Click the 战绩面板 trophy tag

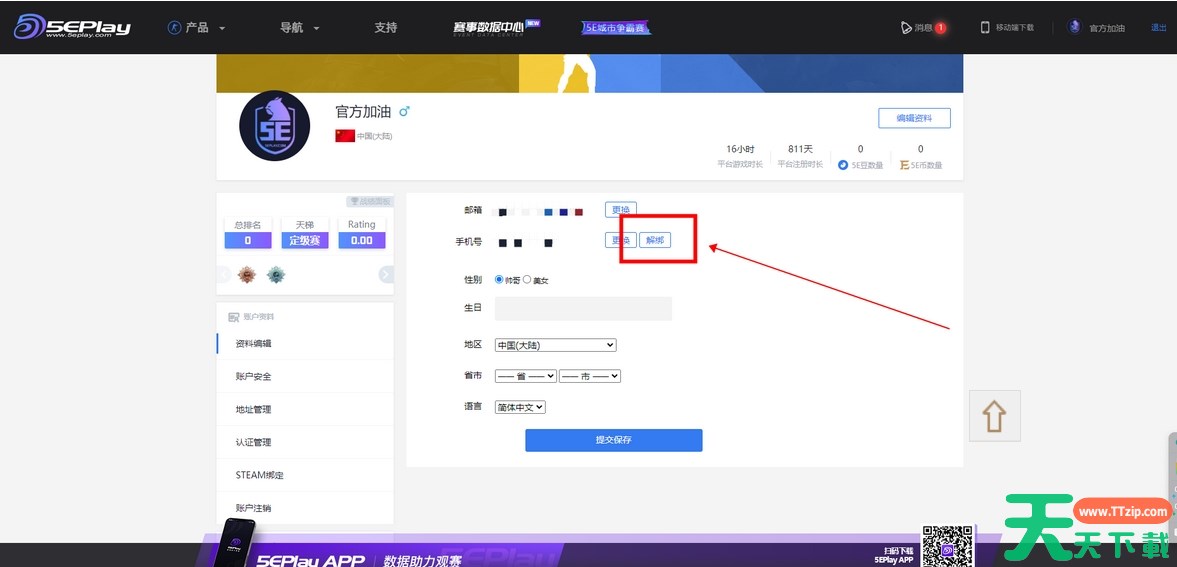tap(369, 201)
